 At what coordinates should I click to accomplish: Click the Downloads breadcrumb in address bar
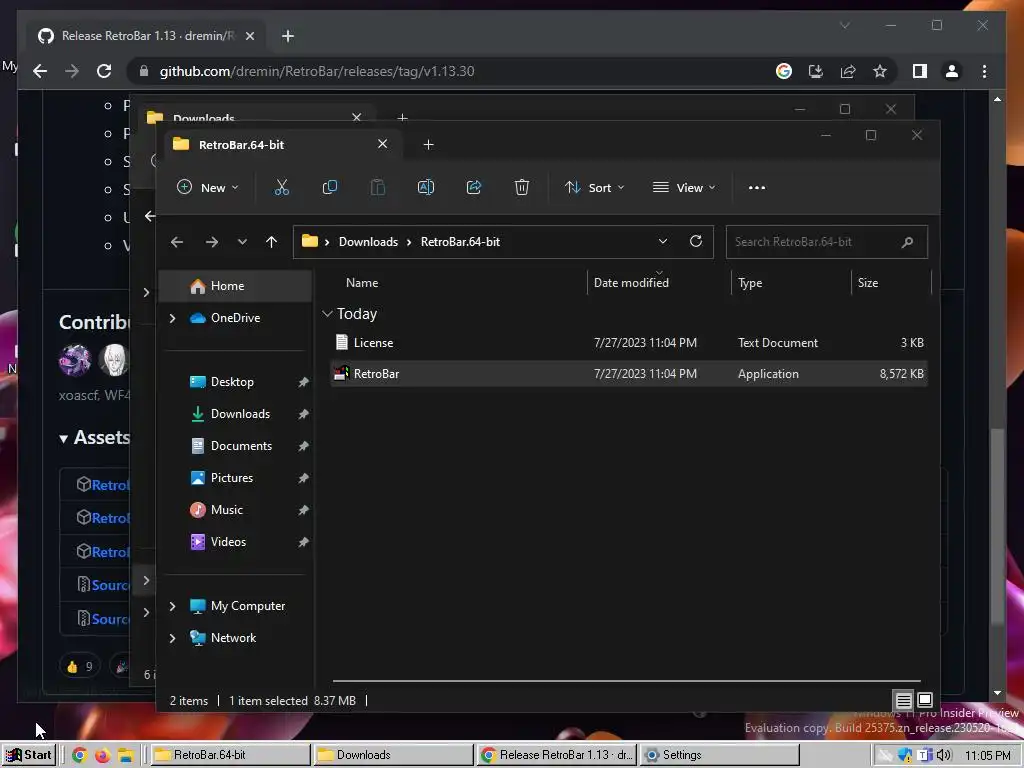click(368, 242)
